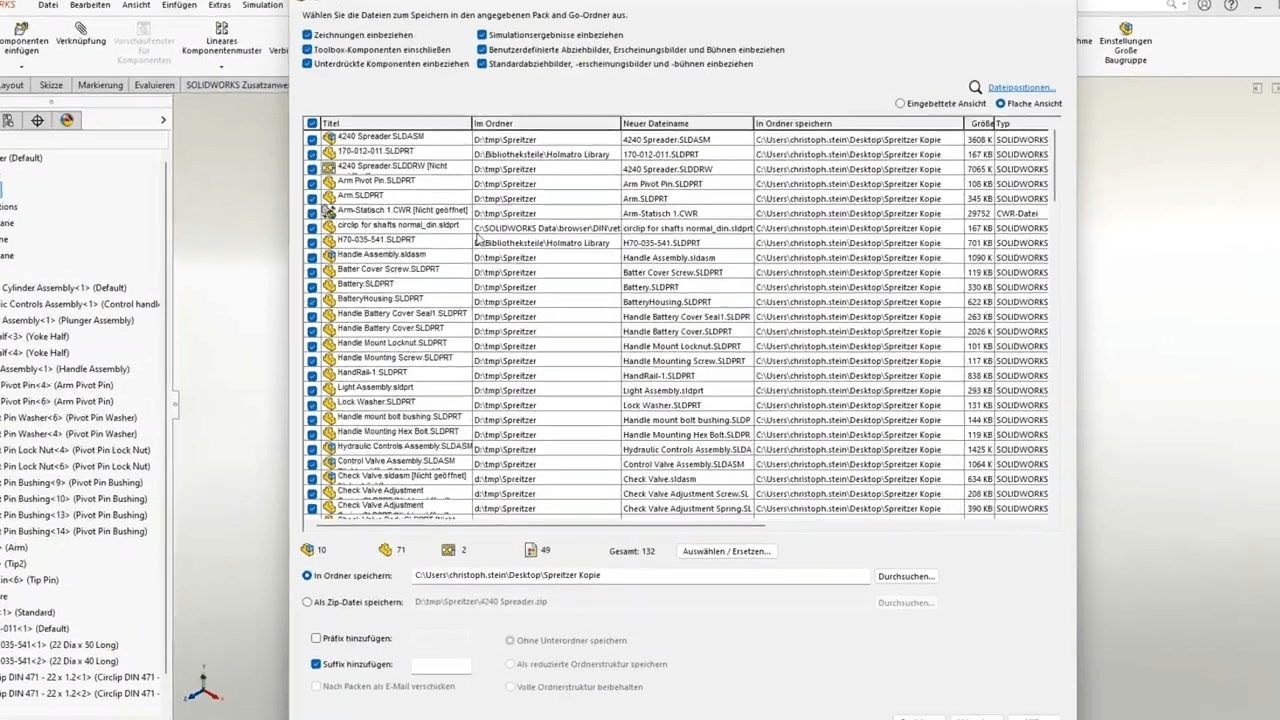The height and width of the screenshot is (720, 1280).
Task: Open the Simulation menu
Action: (x=262, y=5)
